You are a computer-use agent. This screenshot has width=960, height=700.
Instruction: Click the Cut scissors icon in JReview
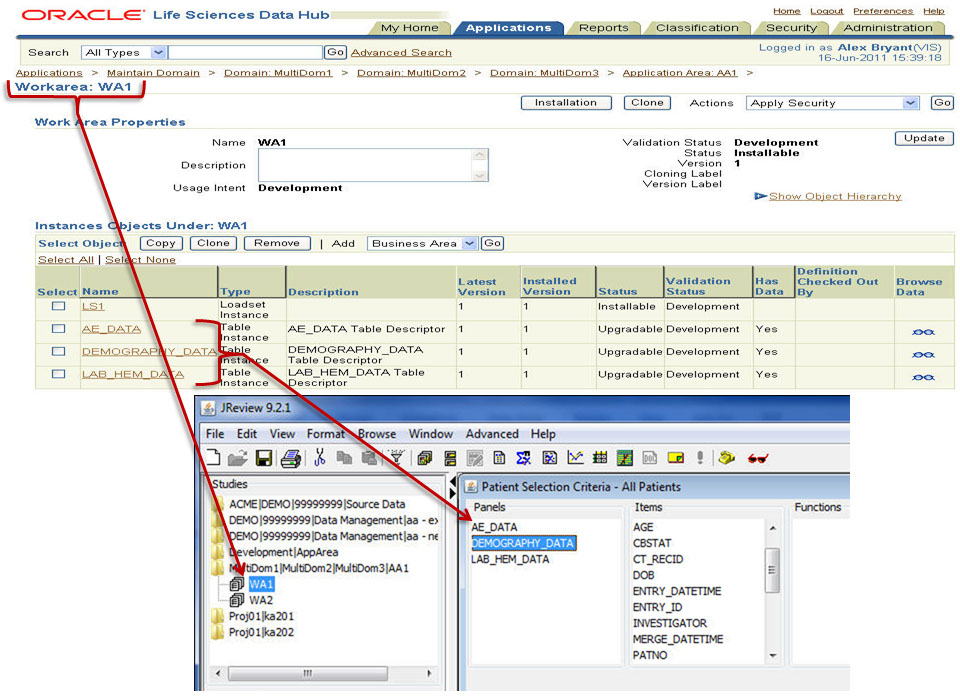320,457
